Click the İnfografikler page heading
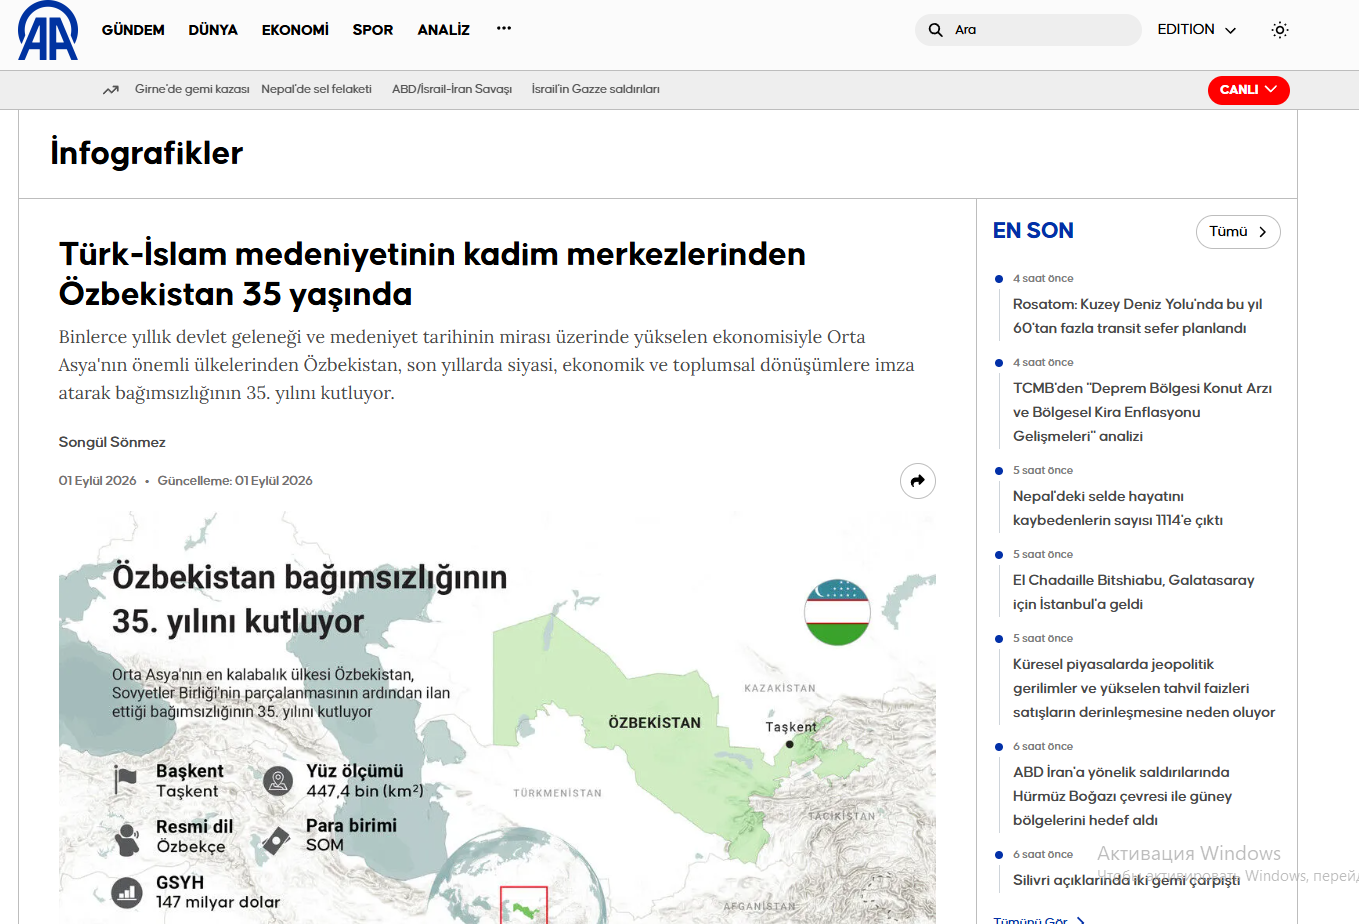Viewport: 1359px width, 924px height. click(x=147, y=153)
